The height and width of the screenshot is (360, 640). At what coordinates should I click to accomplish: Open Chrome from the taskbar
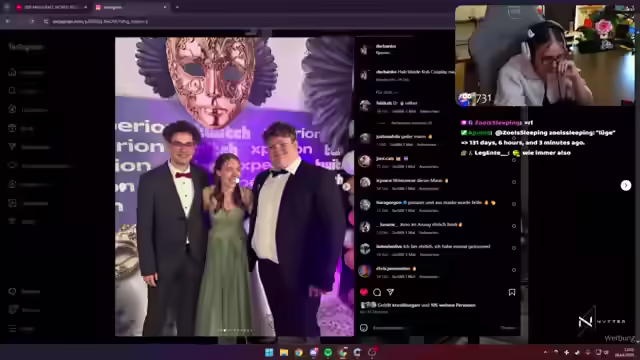(x=299, y=352)
